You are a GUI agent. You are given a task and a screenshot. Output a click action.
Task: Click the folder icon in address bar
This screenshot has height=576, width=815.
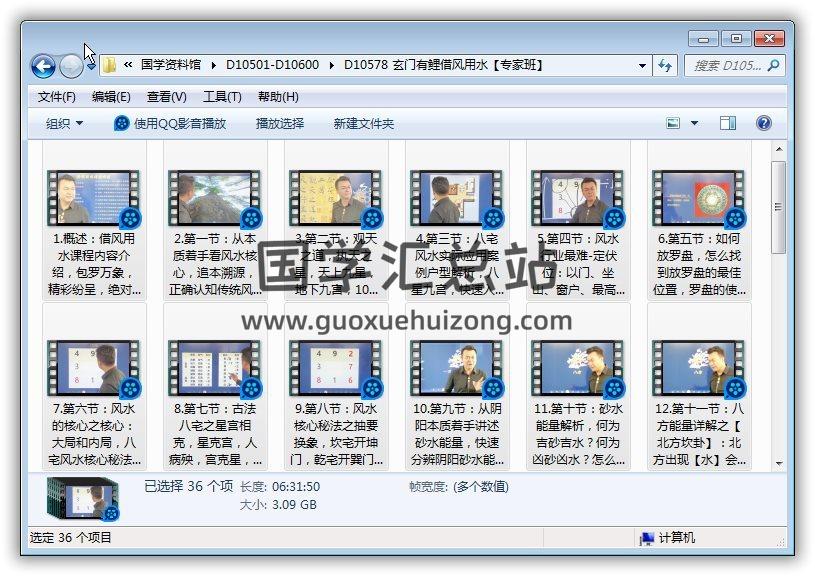pos(110,65)
